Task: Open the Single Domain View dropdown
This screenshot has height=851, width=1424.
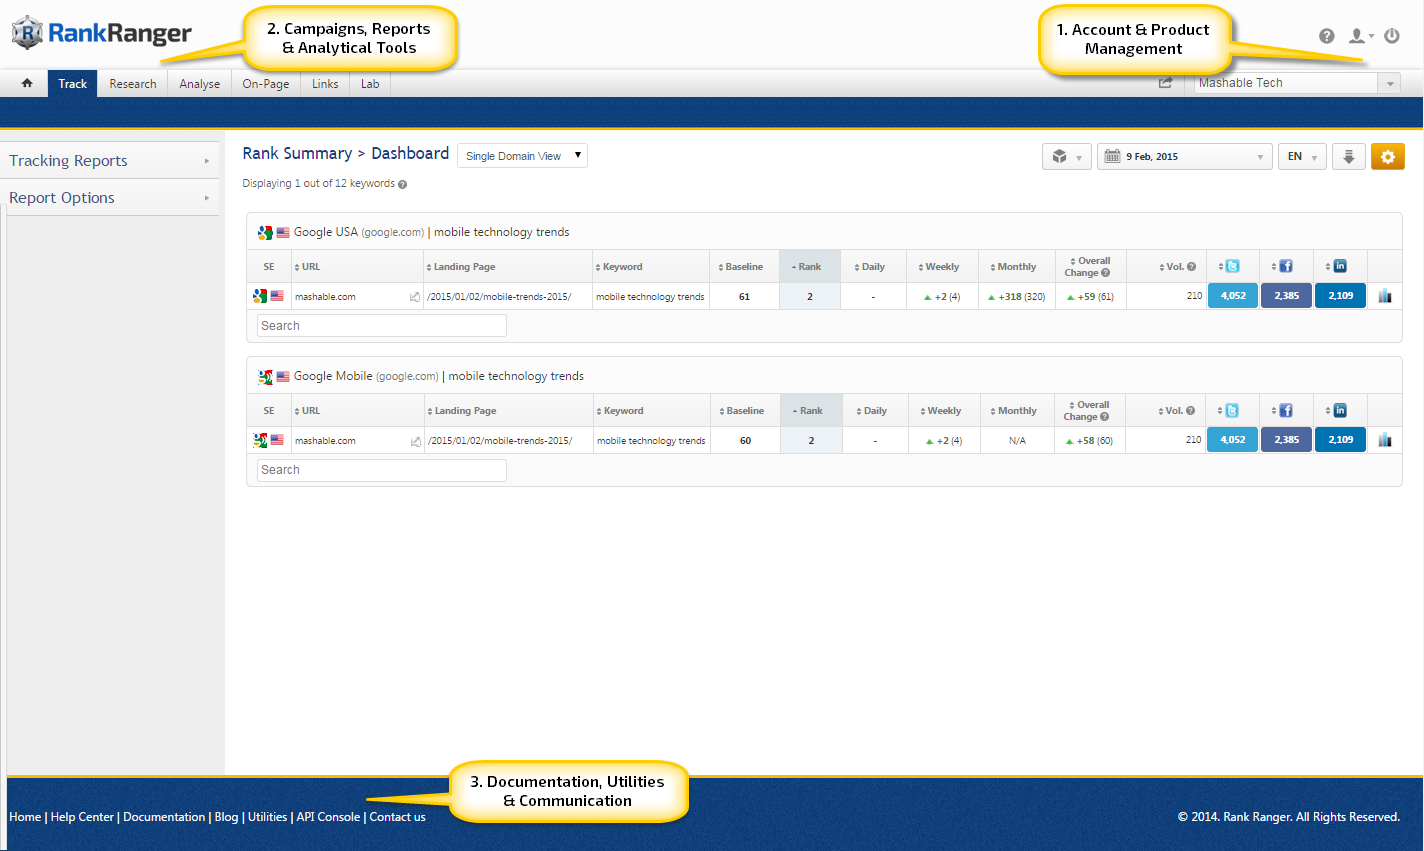Action: [x=522, y=156]
